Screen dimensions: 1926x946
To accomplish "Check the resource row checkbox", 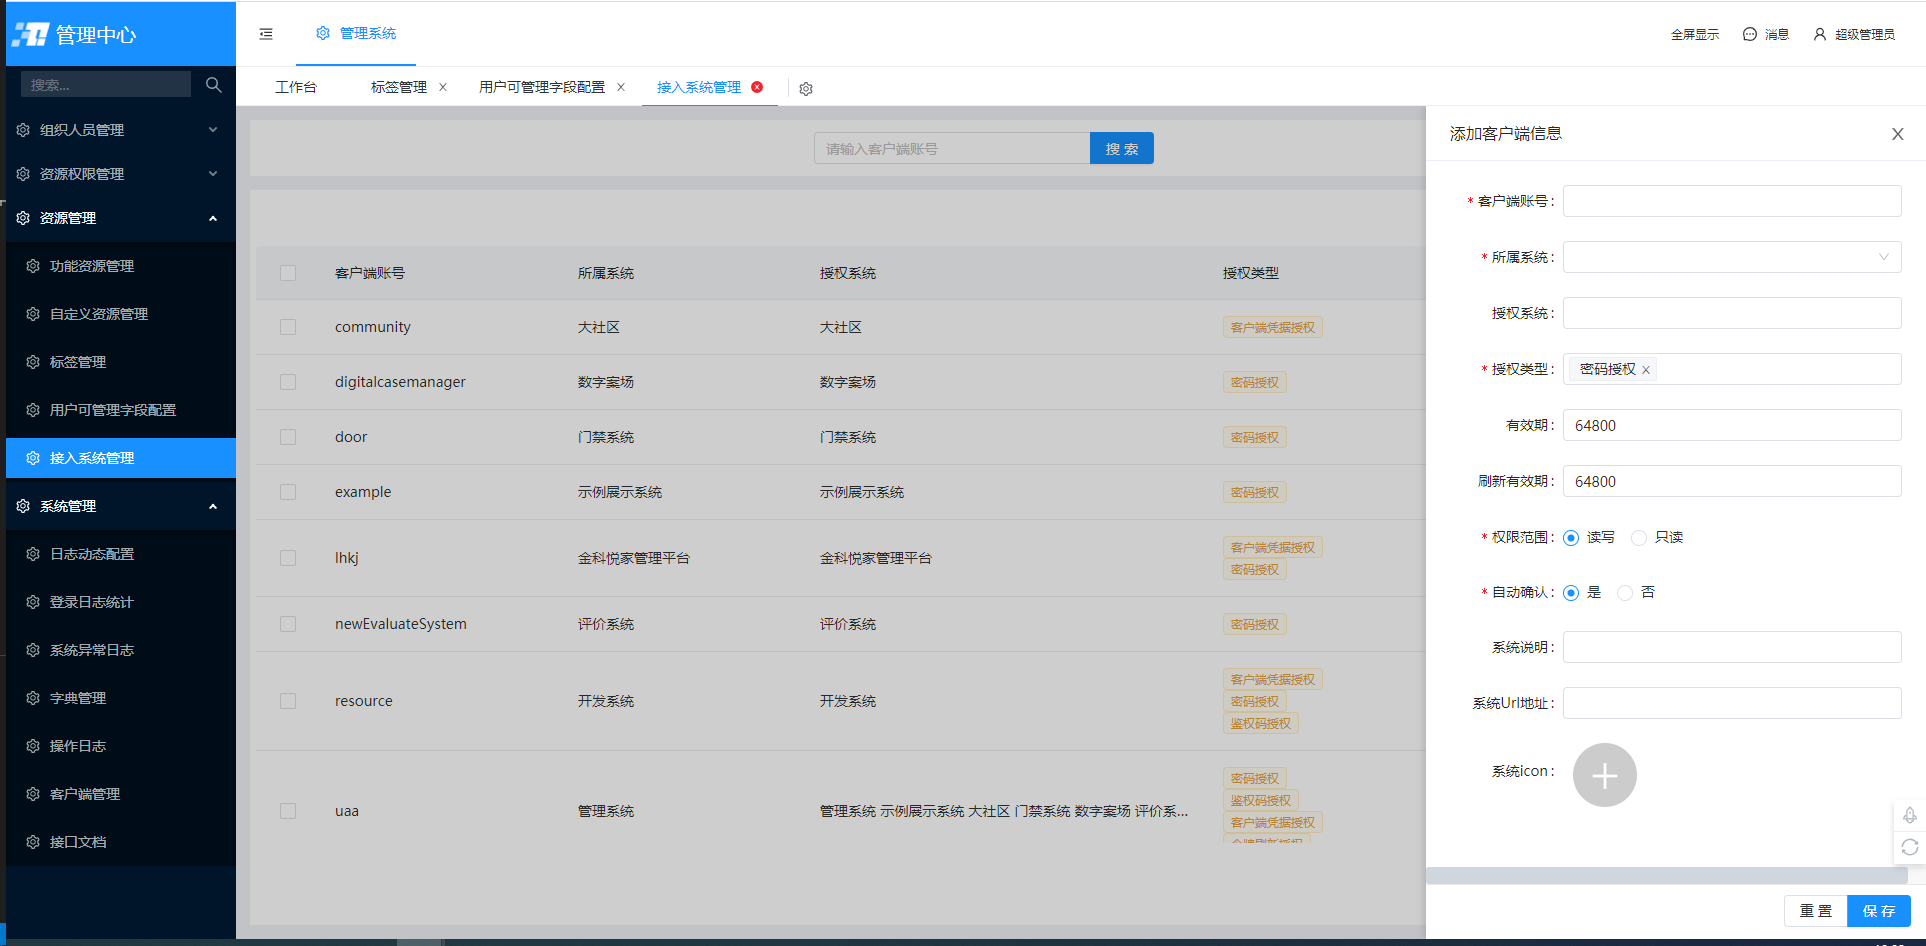I will 288,701.
